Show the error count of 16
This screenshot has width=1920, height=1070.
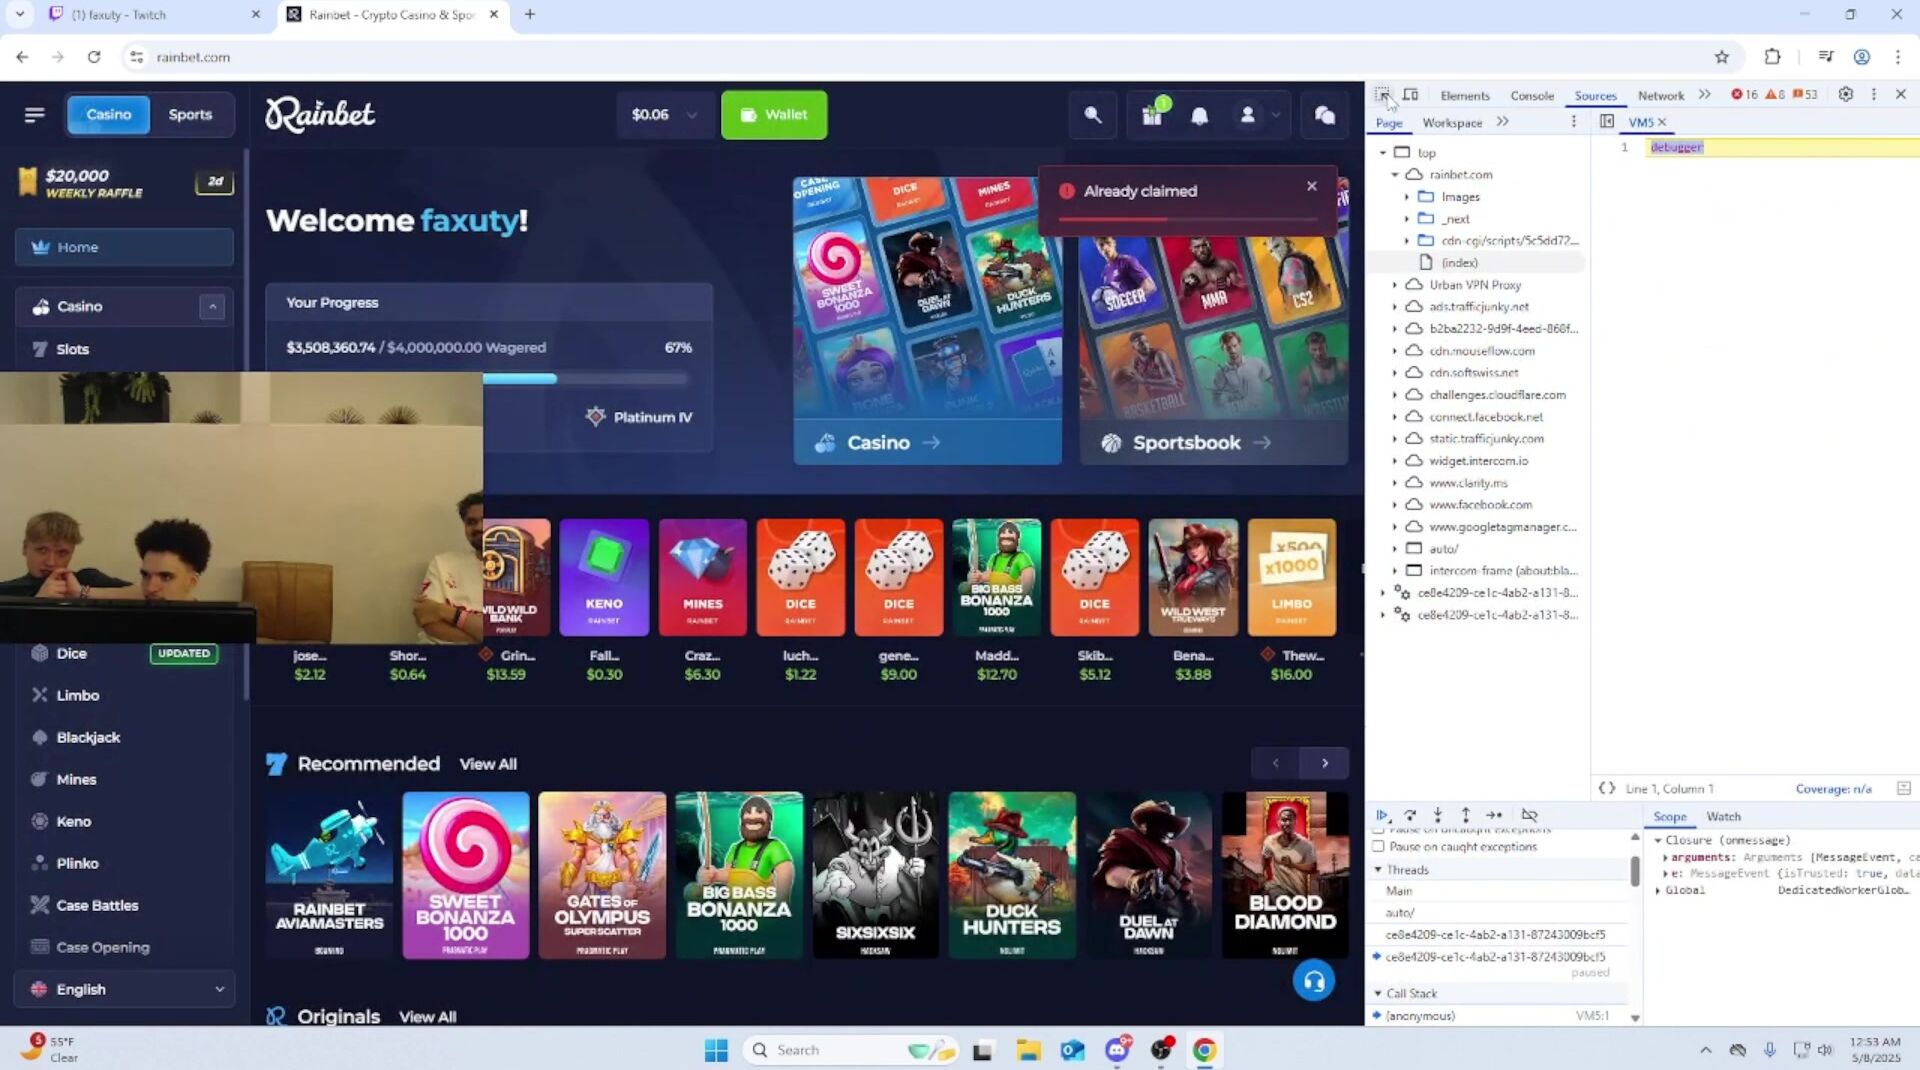[x=1744, y=95]
